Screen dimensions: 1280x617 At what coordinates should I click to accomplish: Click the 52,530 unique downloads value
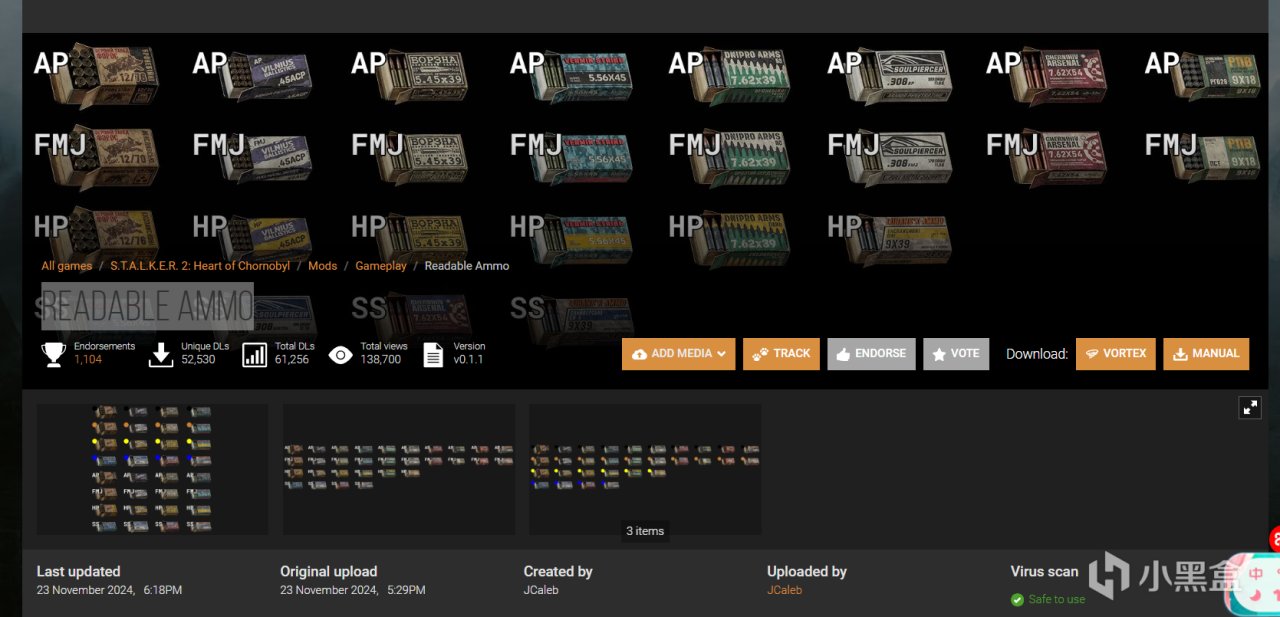(198, 359)
